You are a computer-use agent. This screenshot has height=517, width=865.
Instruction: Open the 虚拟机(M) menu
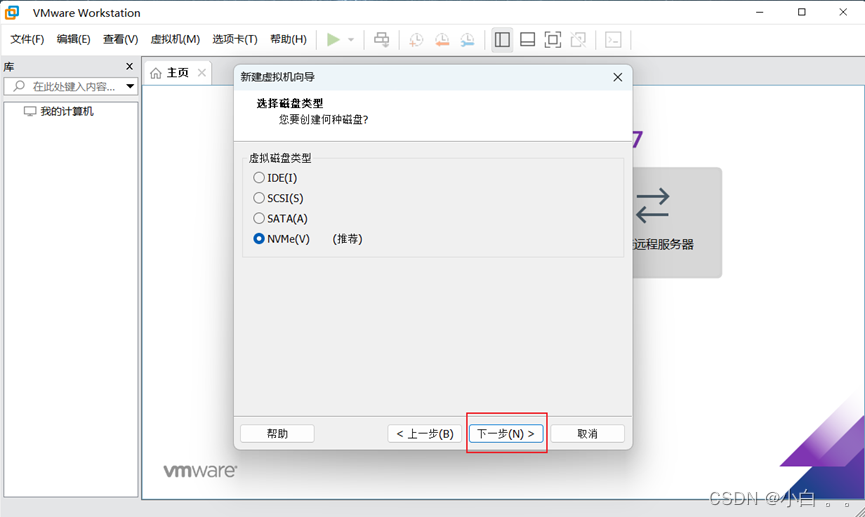175,39
